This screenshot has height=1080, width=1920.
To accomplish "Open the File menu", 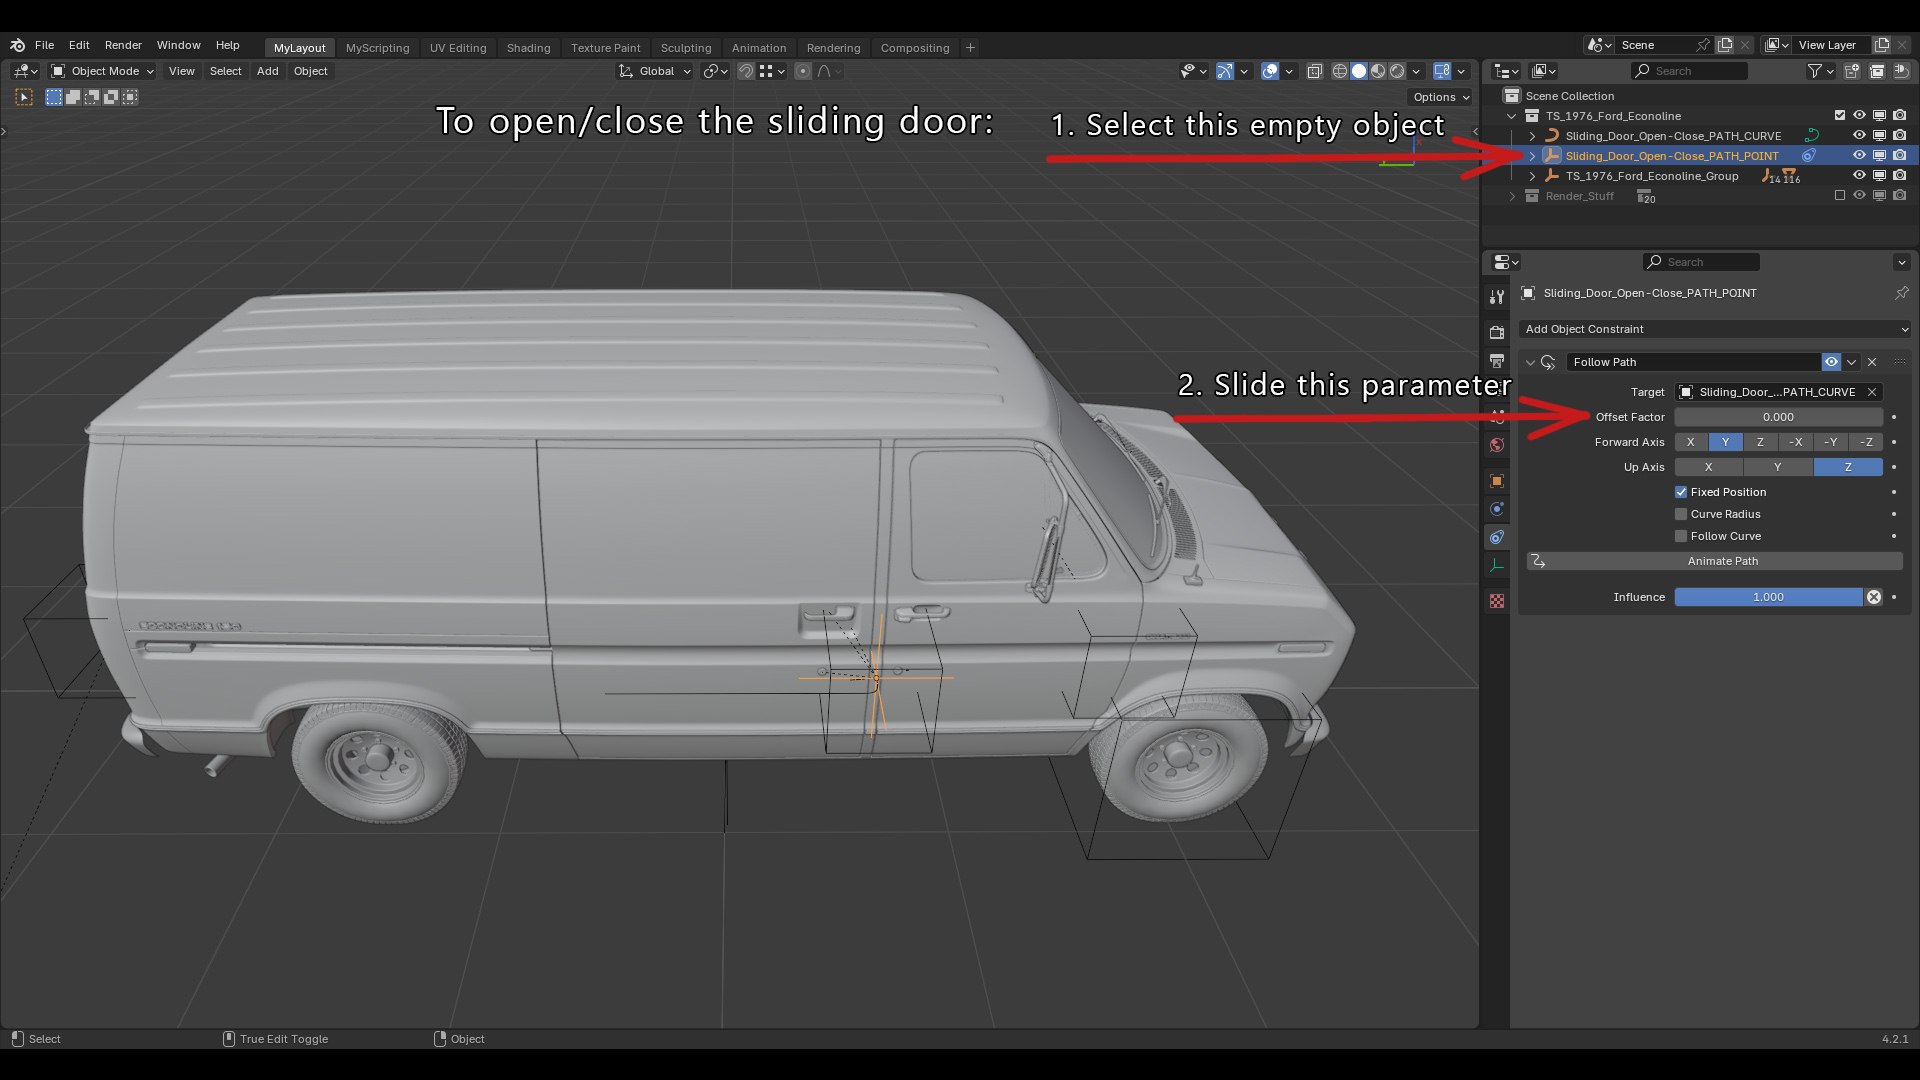I will pos(44,46).
